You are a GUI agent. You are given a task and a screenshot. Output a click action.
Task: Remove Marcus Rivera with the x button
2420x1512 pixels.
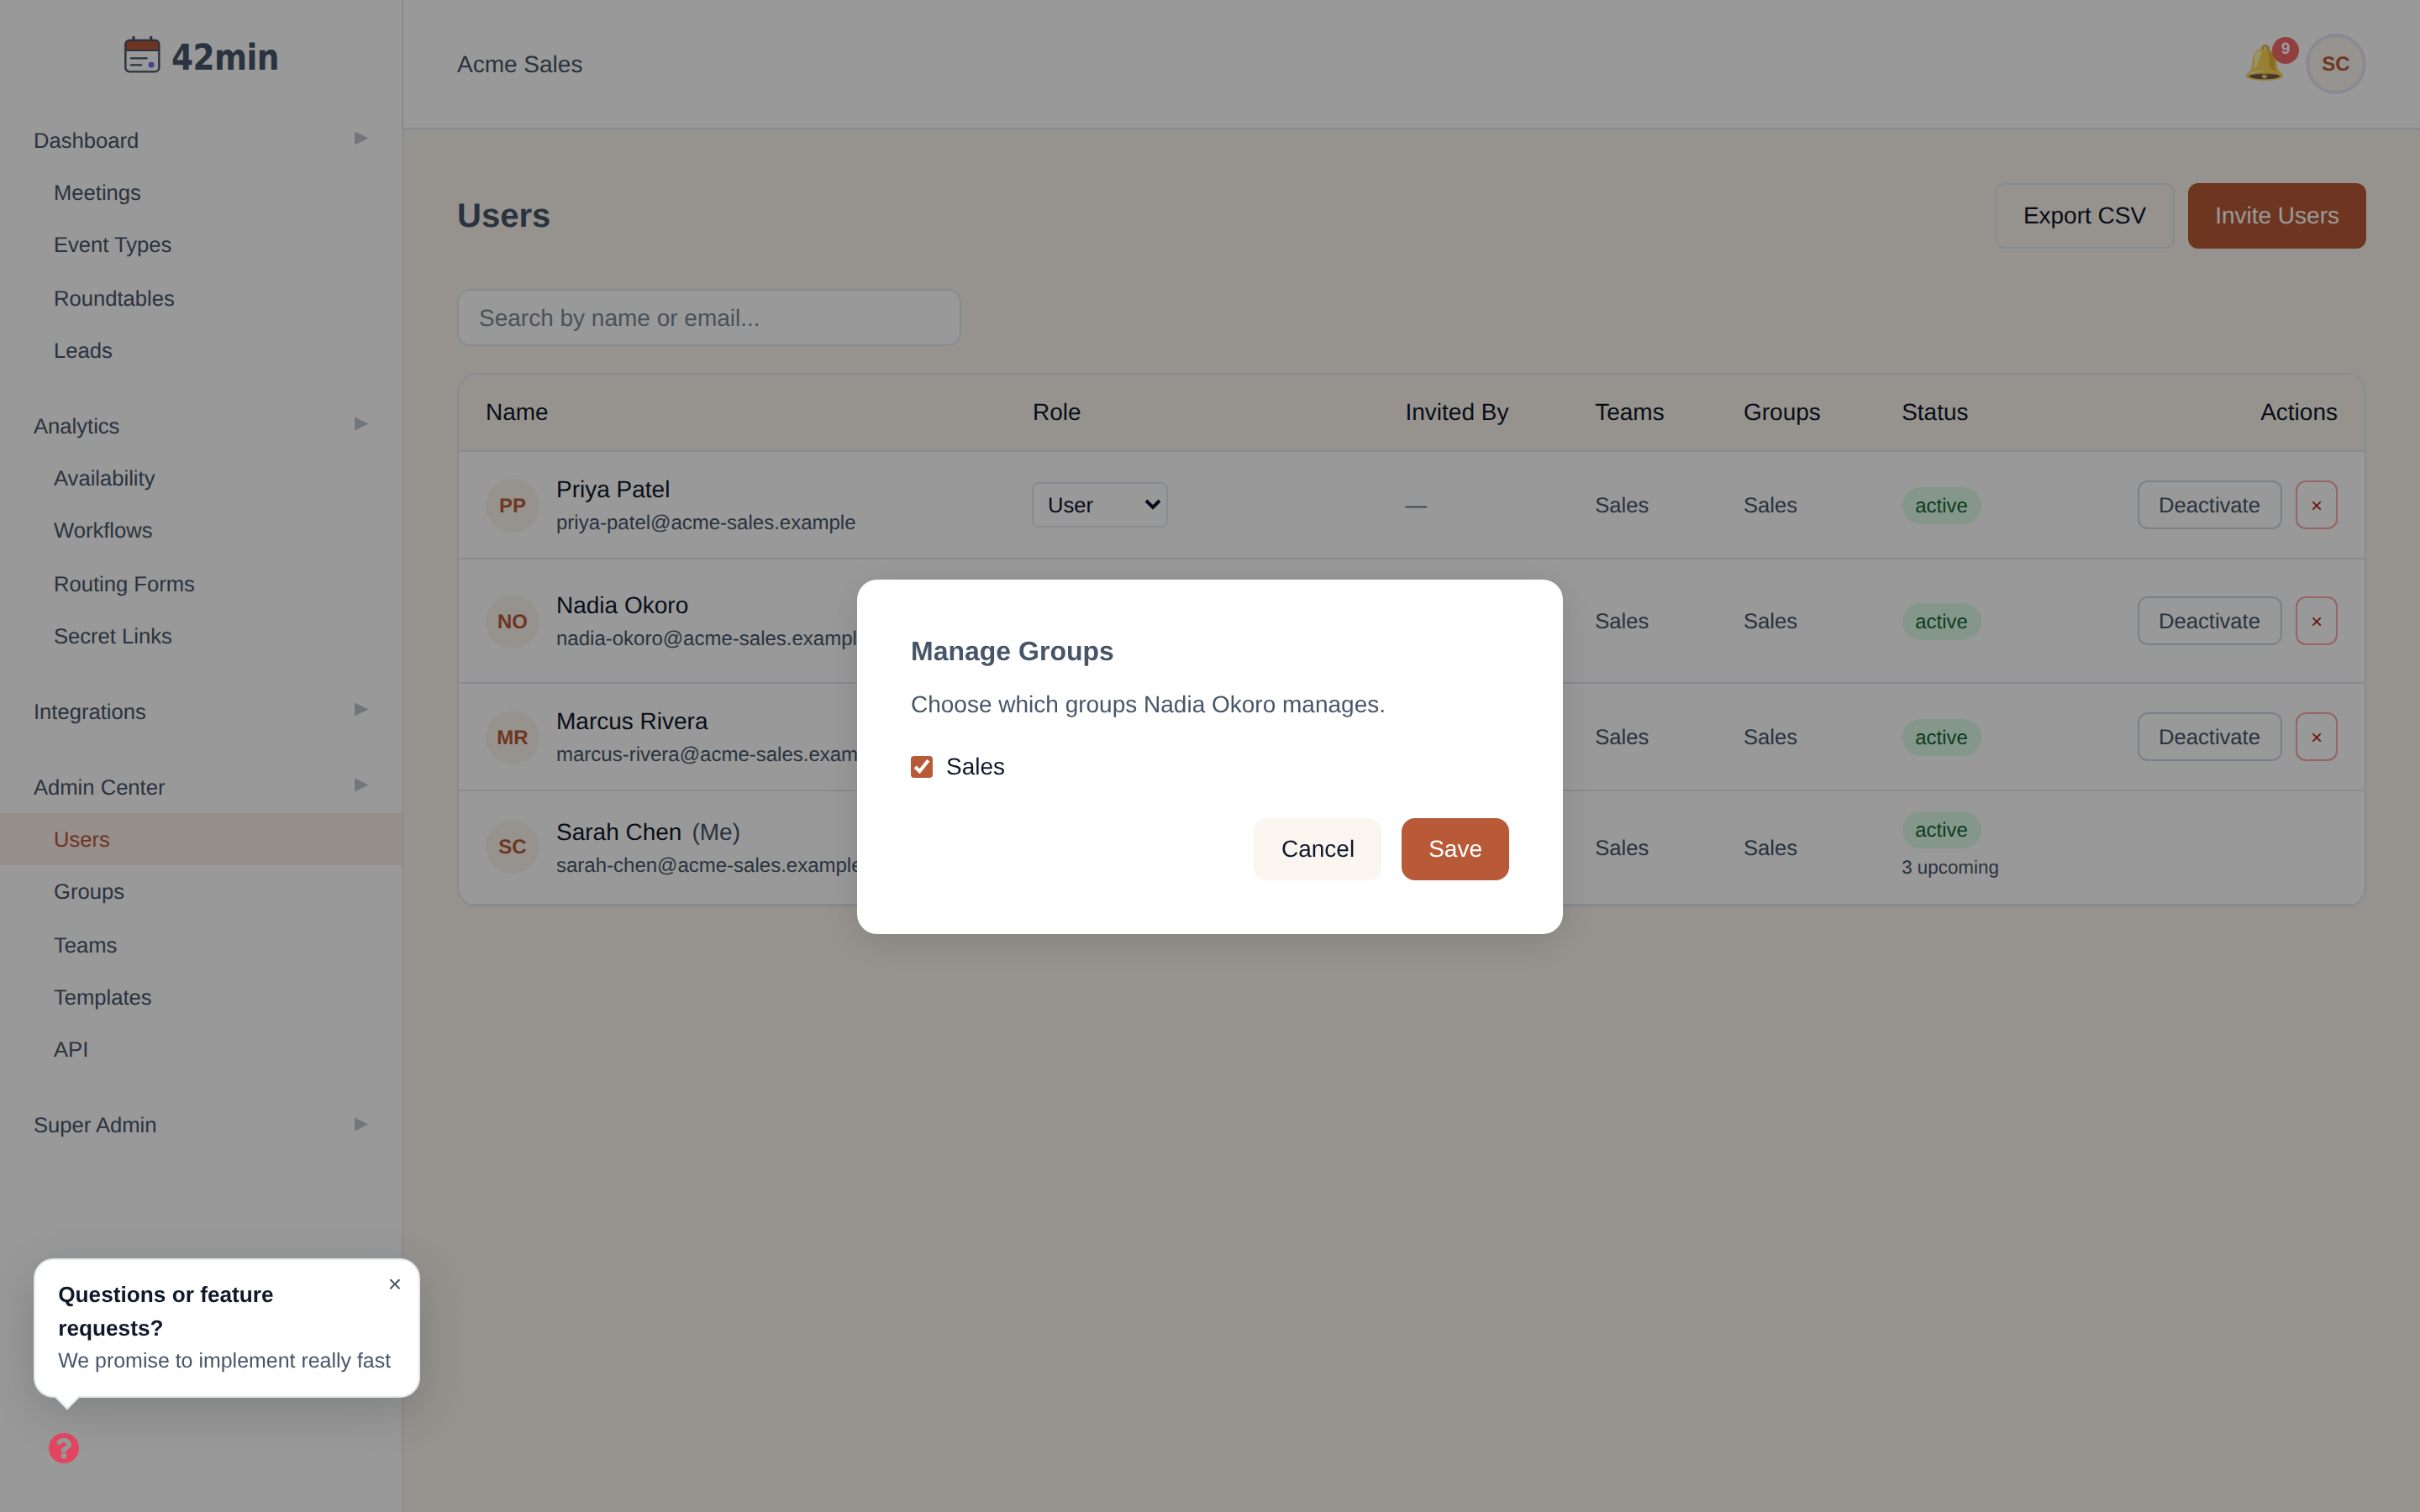click(x=2316, y=737)
